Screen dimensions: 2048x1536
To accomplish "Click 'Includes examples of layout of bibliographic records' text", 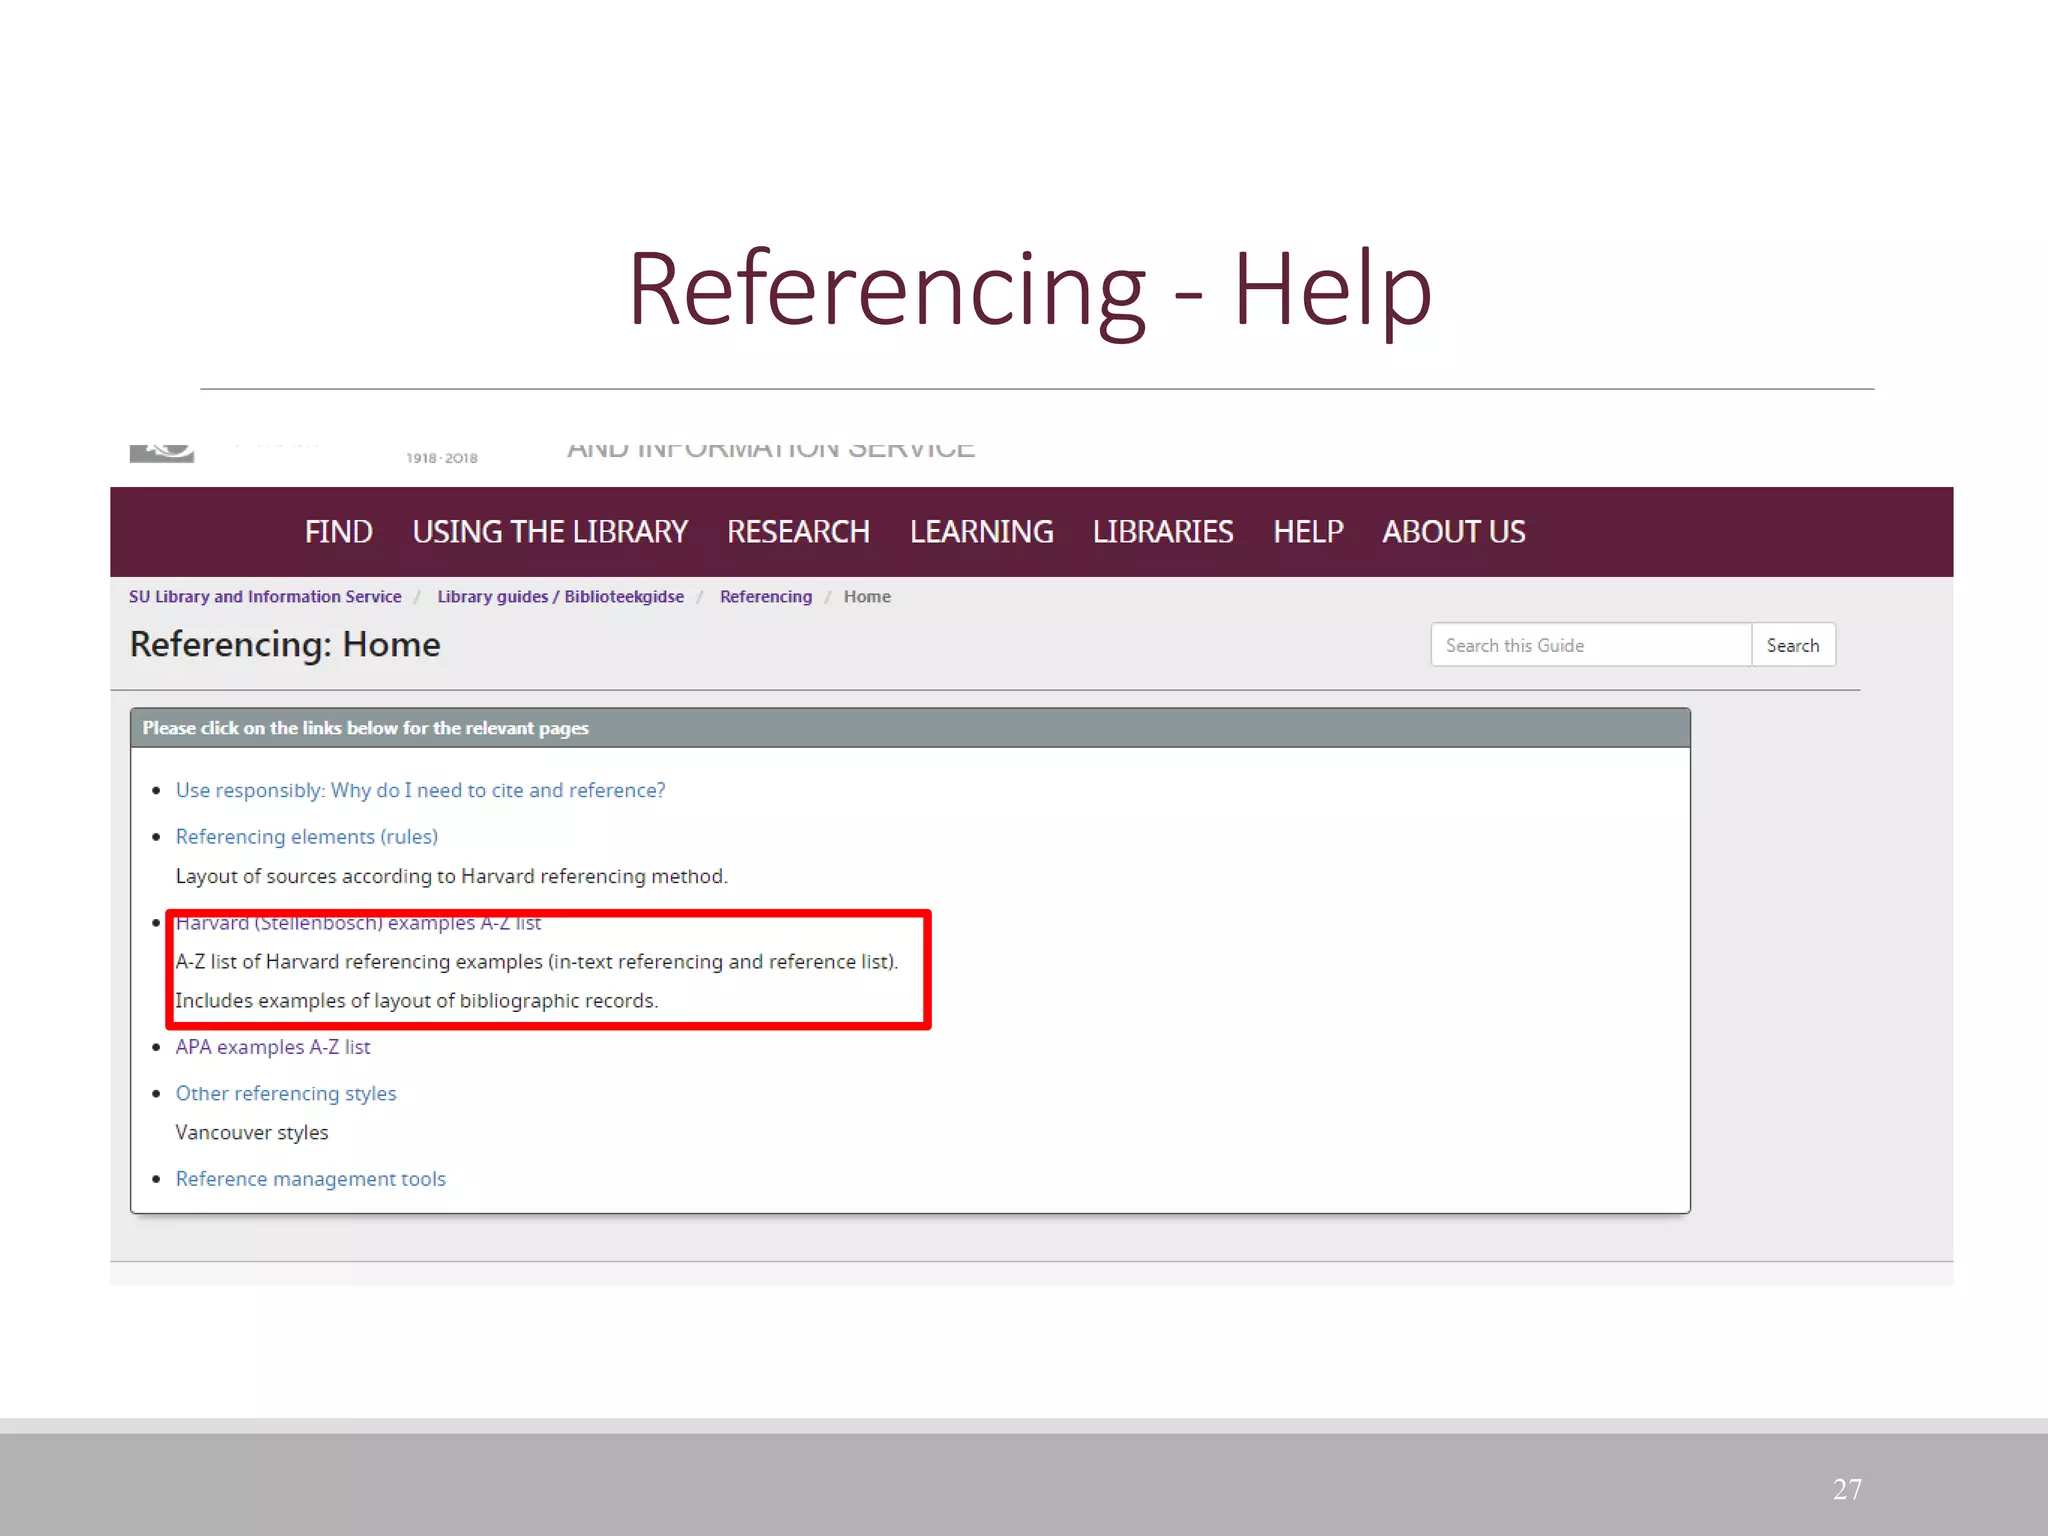I will coord(417,1001).
